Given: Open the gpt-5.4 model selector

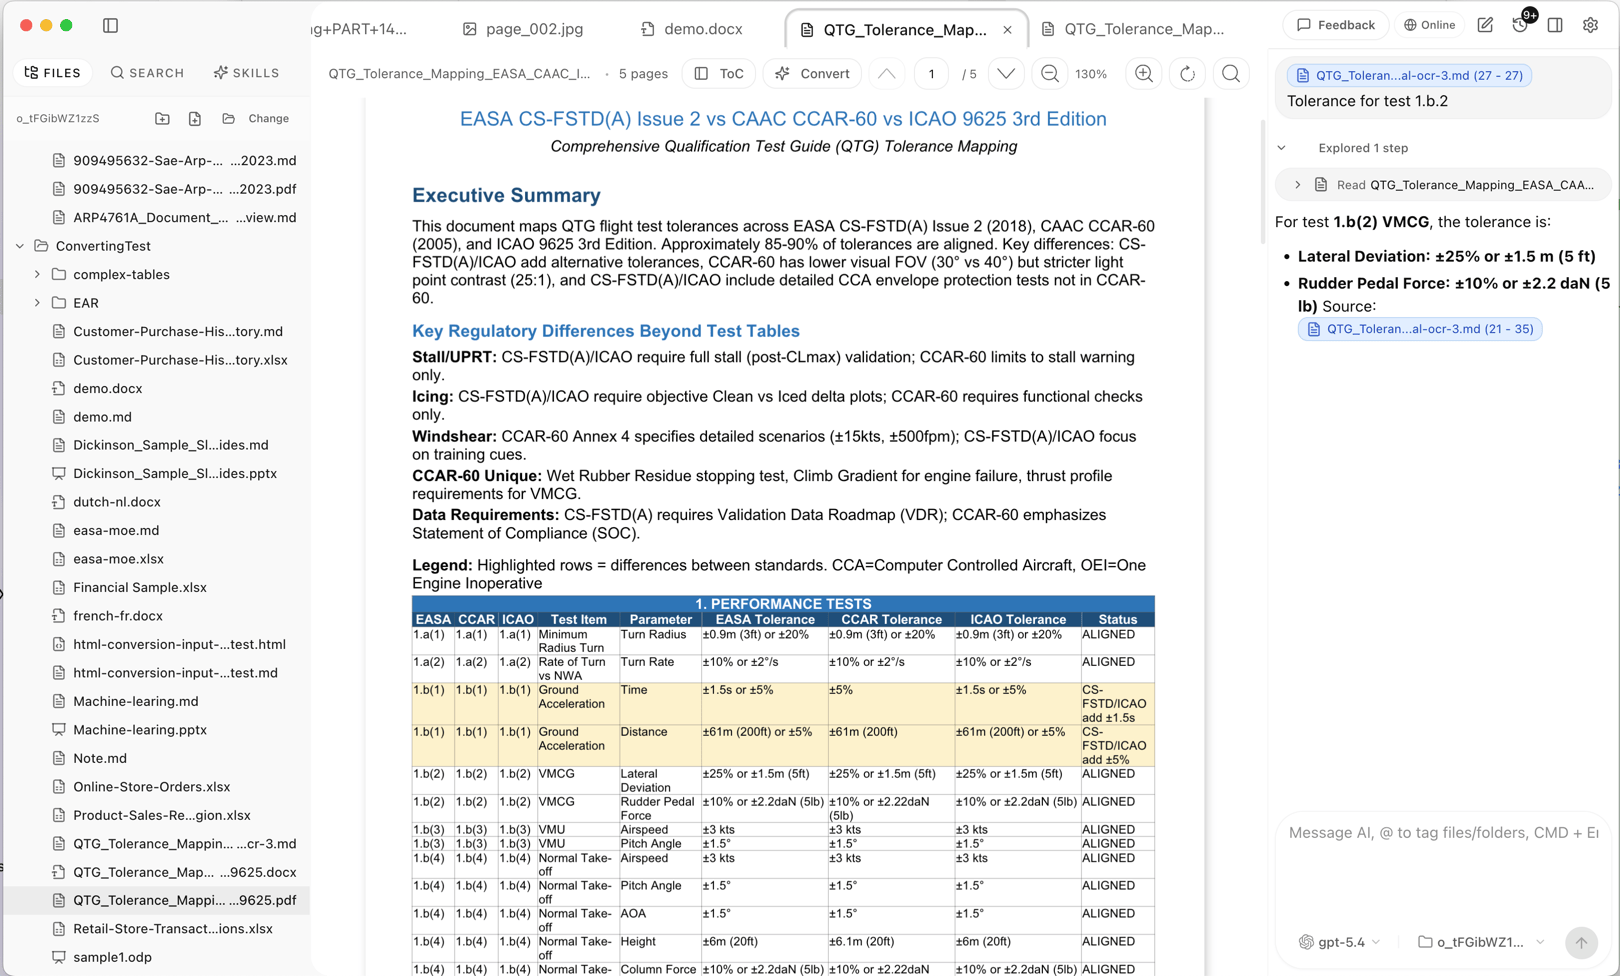Looking at the screenshot, I should tap(1339, 941).
